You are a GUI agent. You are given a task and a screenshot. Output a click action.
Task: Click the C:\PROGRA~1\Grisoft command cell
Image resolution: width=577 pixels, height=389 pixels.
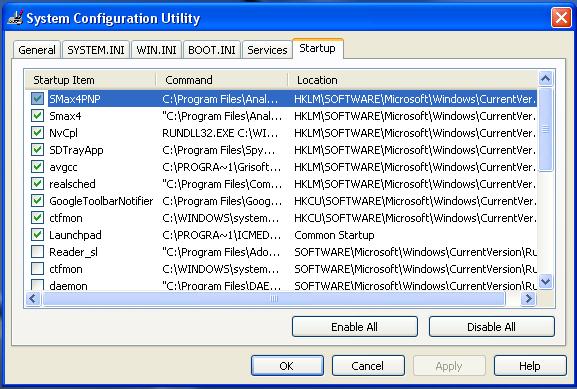[x=221, y=167]
